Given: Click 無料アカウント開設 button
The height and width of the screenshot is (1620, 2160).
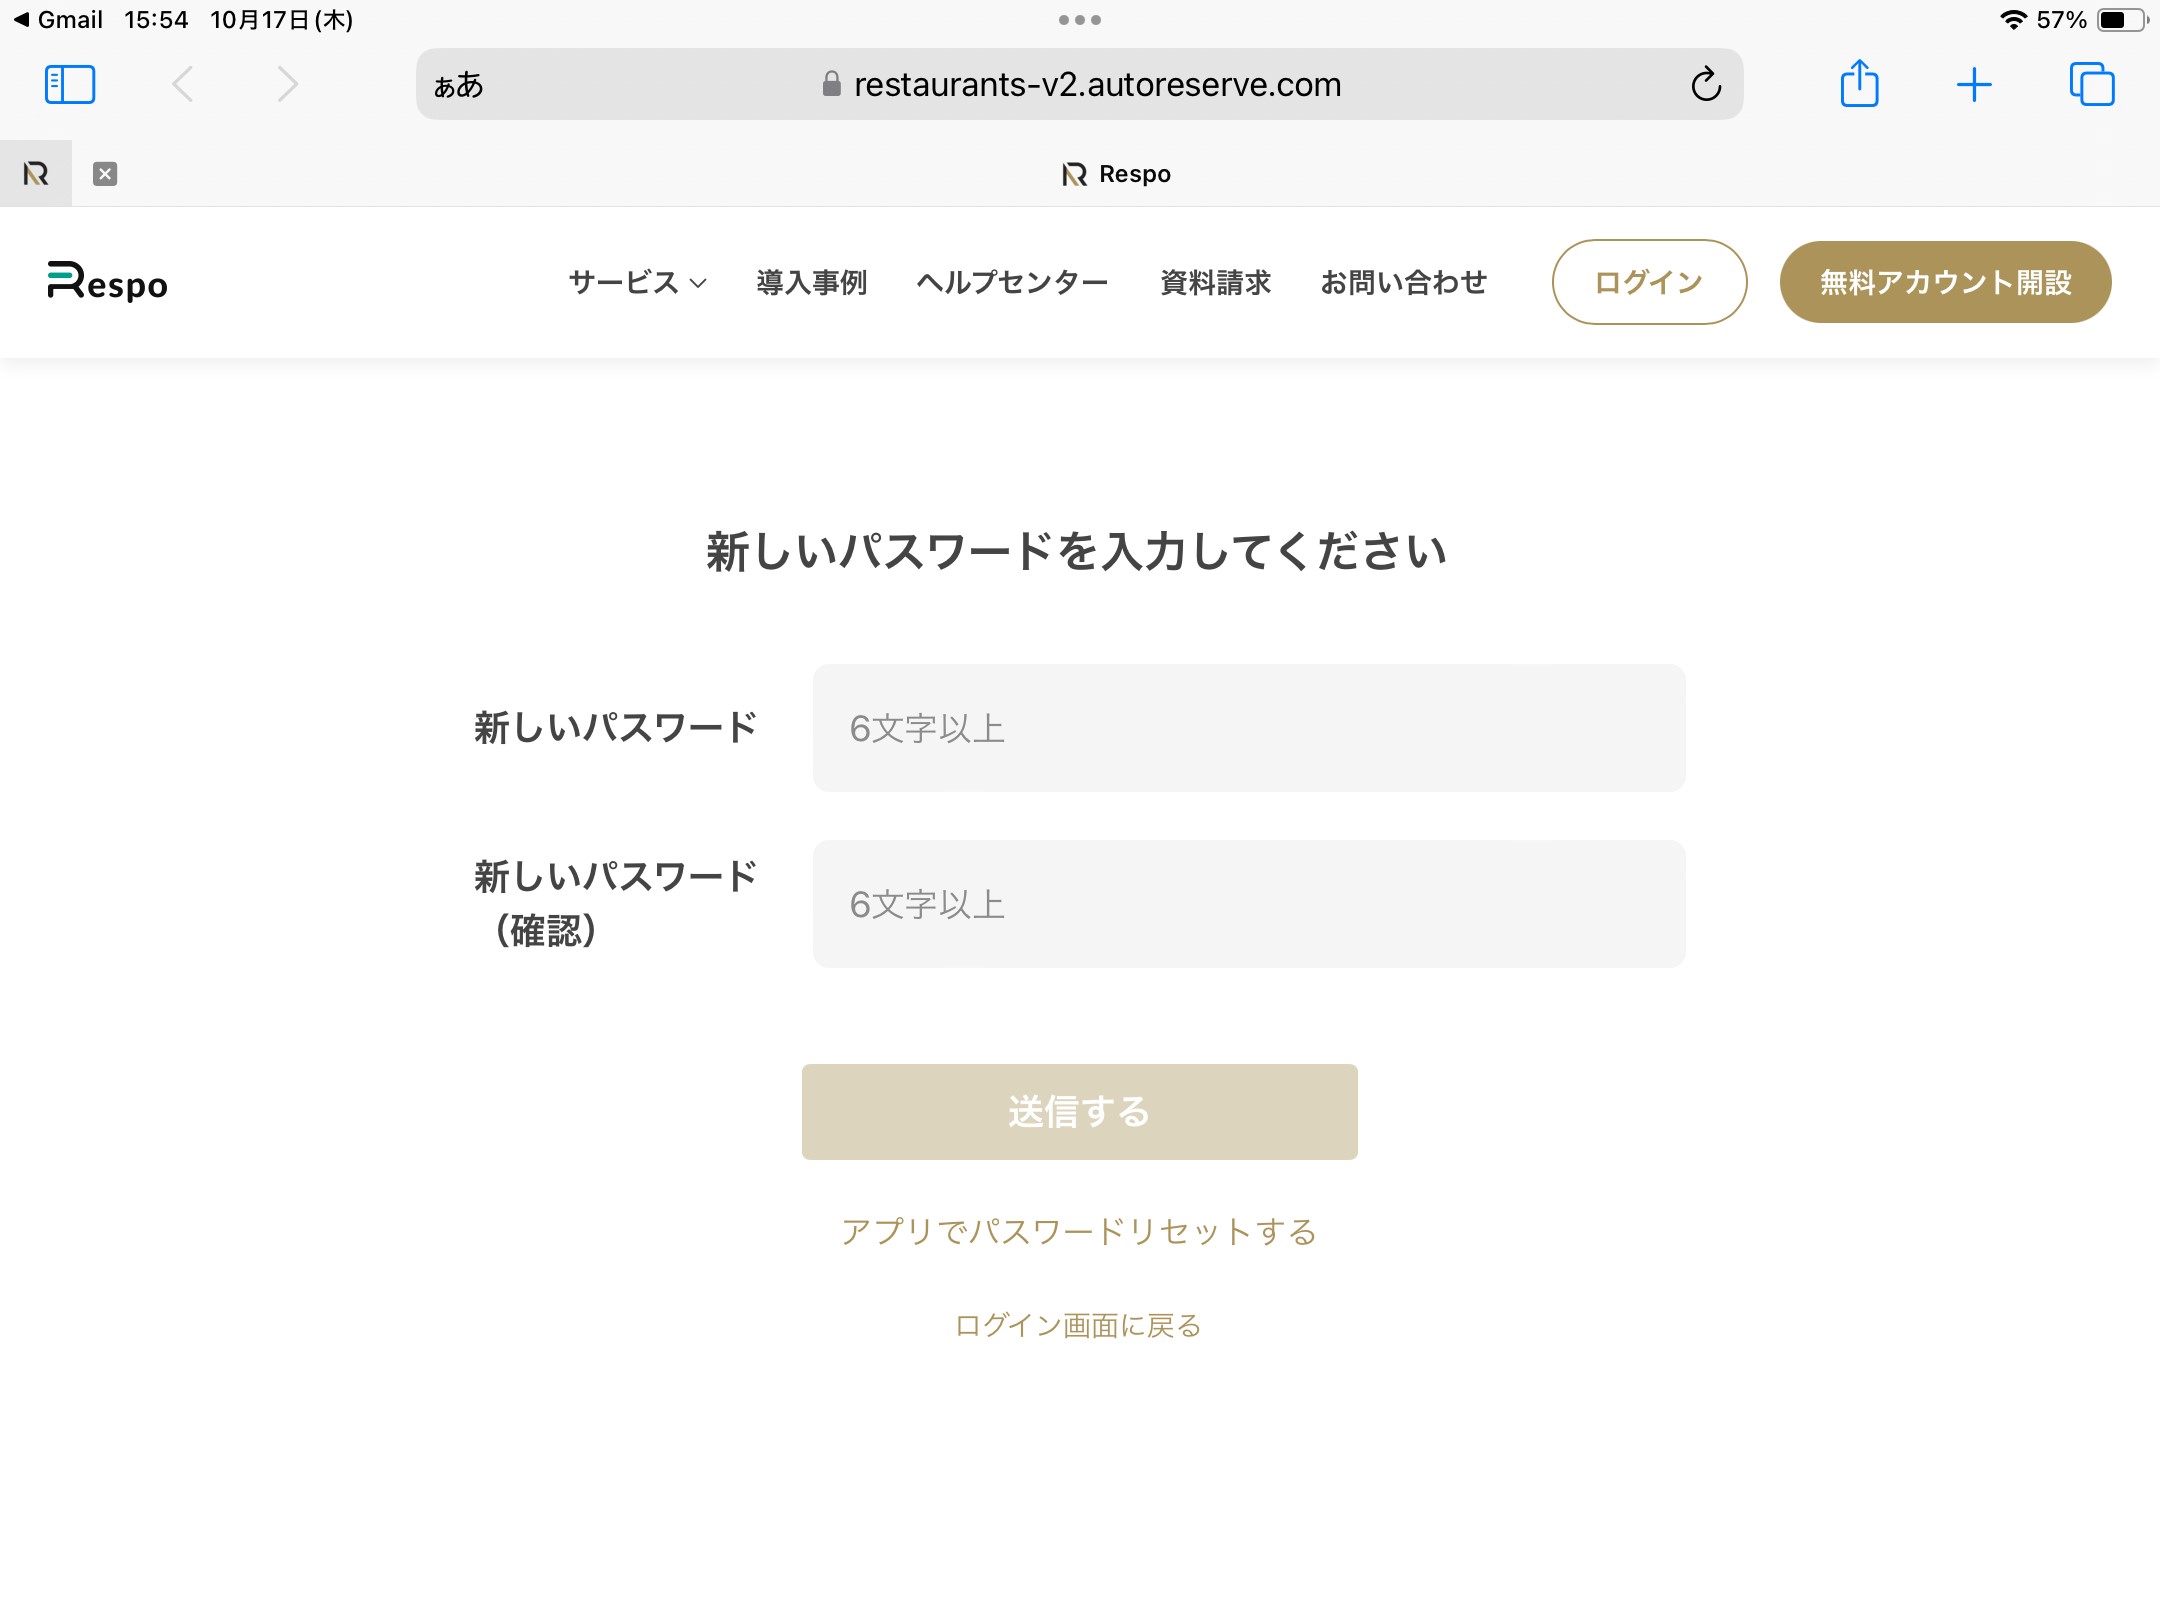Looking at the screenshot, I should pos(1945,283).
